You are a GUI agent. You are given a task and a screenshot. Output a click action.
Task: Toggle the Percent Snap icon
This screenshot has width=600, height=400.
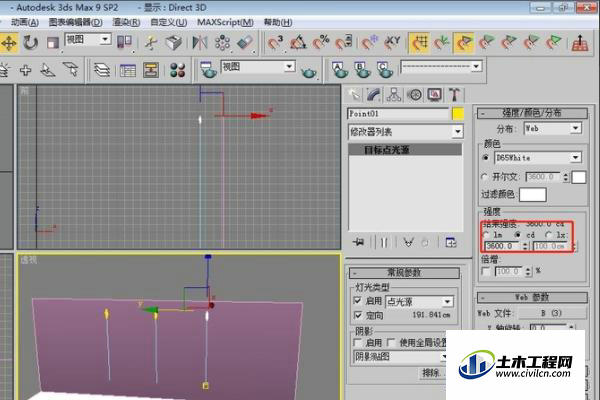tap(321, 42)
